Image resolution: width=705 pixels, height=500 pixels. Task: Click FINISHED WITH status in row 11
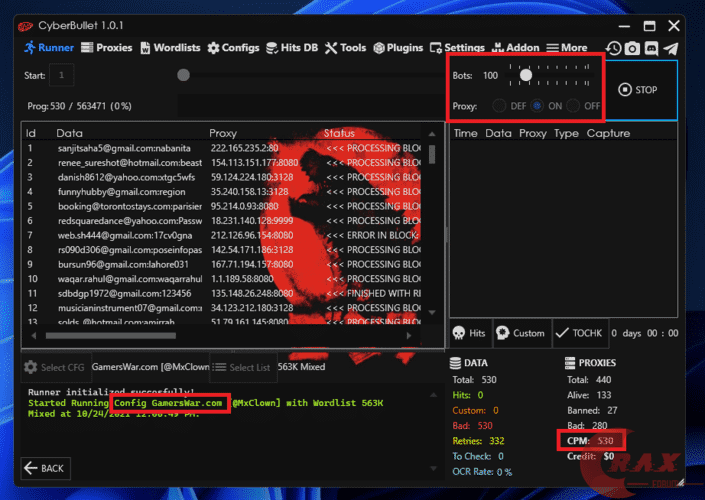pos(374,293)
